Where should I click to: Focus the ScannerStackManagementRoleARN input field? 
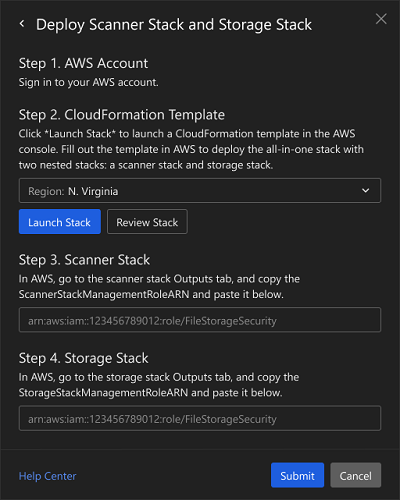coord(200,320)
